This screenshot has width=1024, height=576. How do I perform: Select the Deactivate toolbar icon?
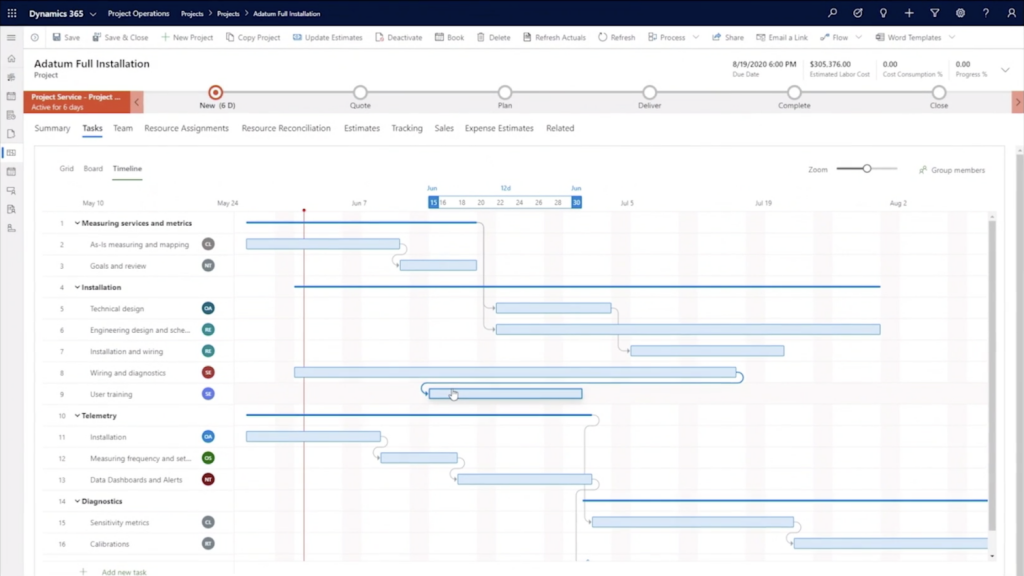400,37
